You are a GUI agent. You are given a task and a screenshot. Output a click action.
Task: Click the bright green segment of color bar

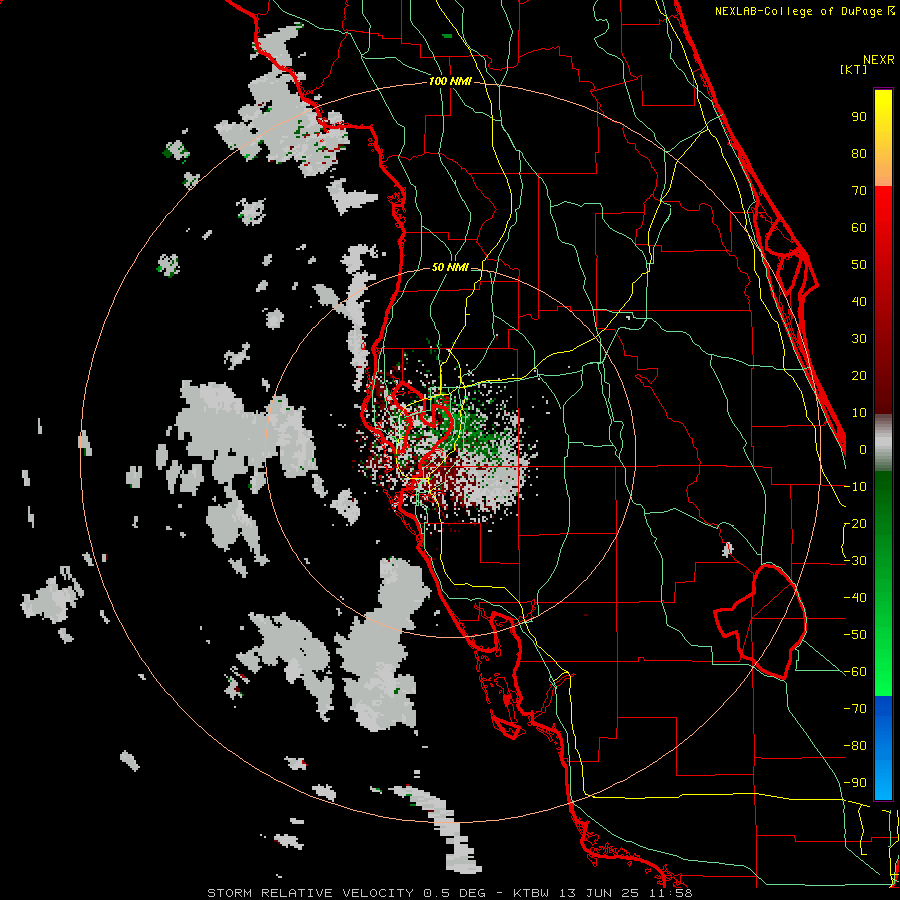point(883,683)
